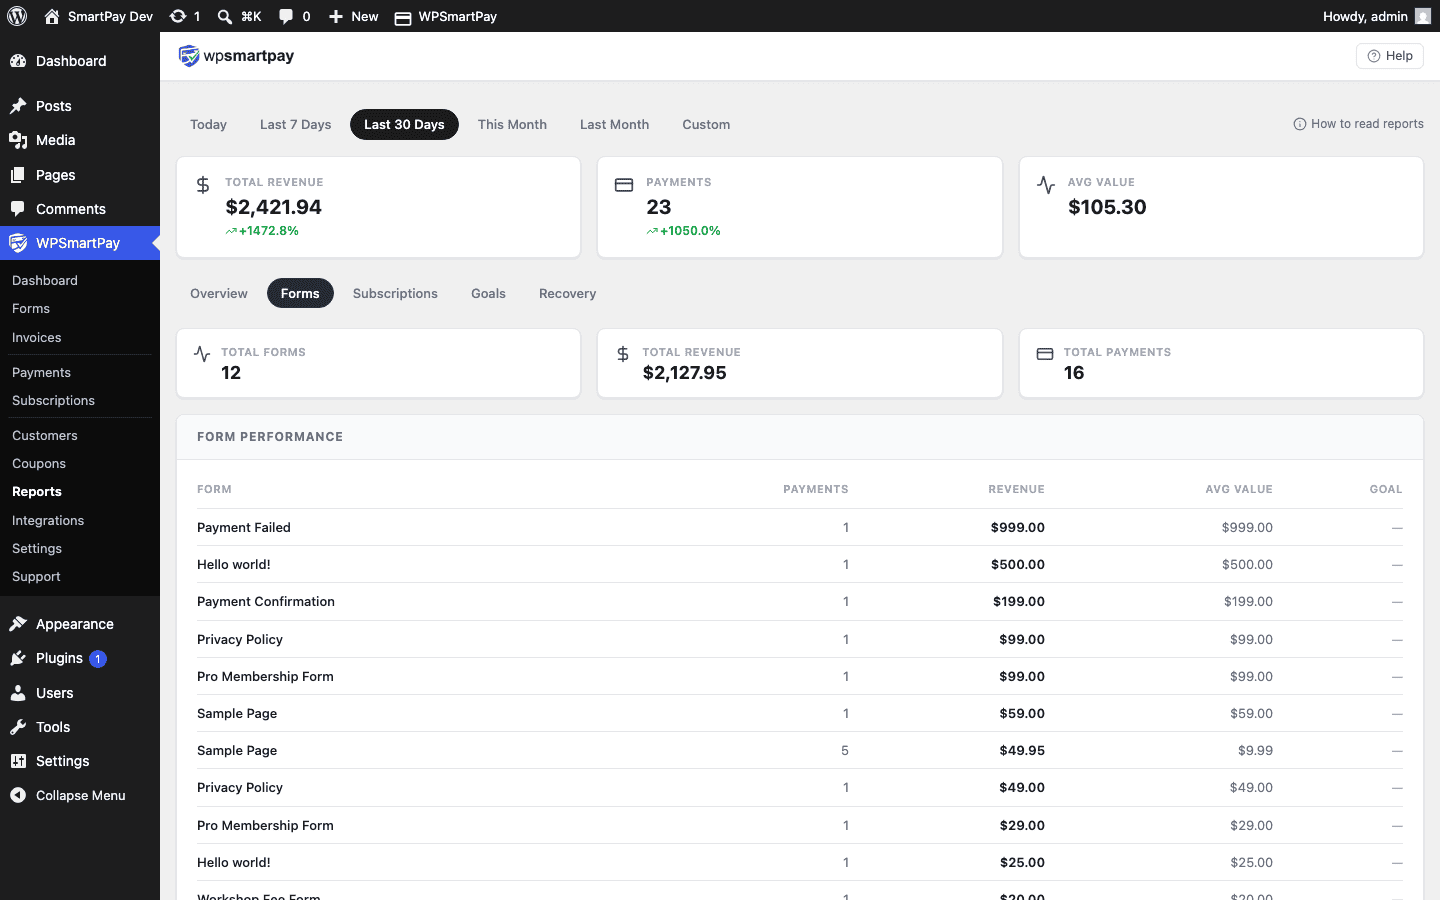Click the wpsmartpay header logo
Image resolution: width=1440 pixels, height=900 pixels.
coord(236,56)
